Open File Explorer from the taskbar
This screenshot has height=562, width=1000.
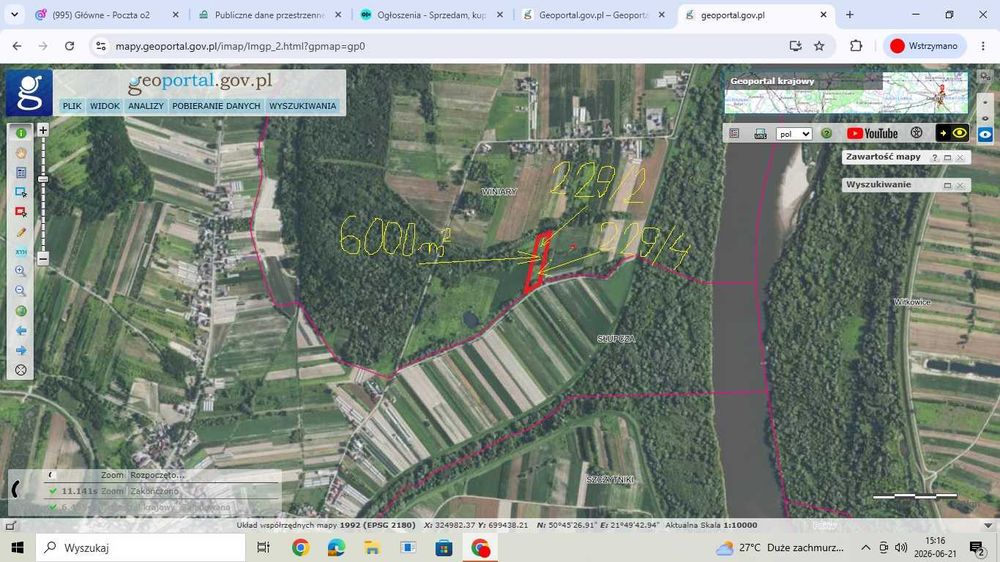point(372,547)
